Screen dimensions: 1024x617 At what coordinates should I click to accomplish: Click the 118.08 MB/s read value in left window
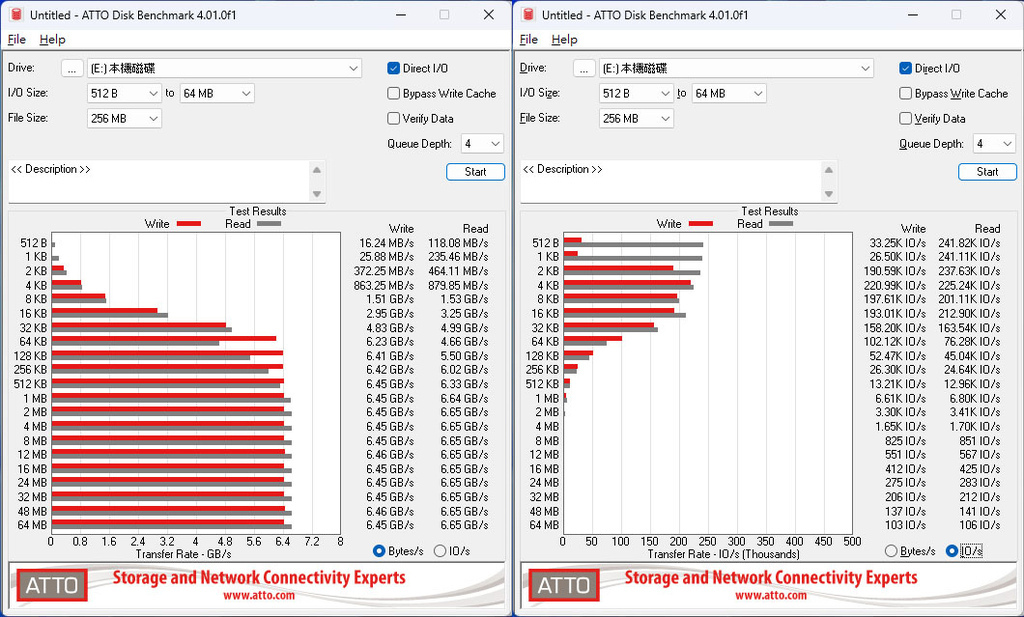click(x=458, y=243)
